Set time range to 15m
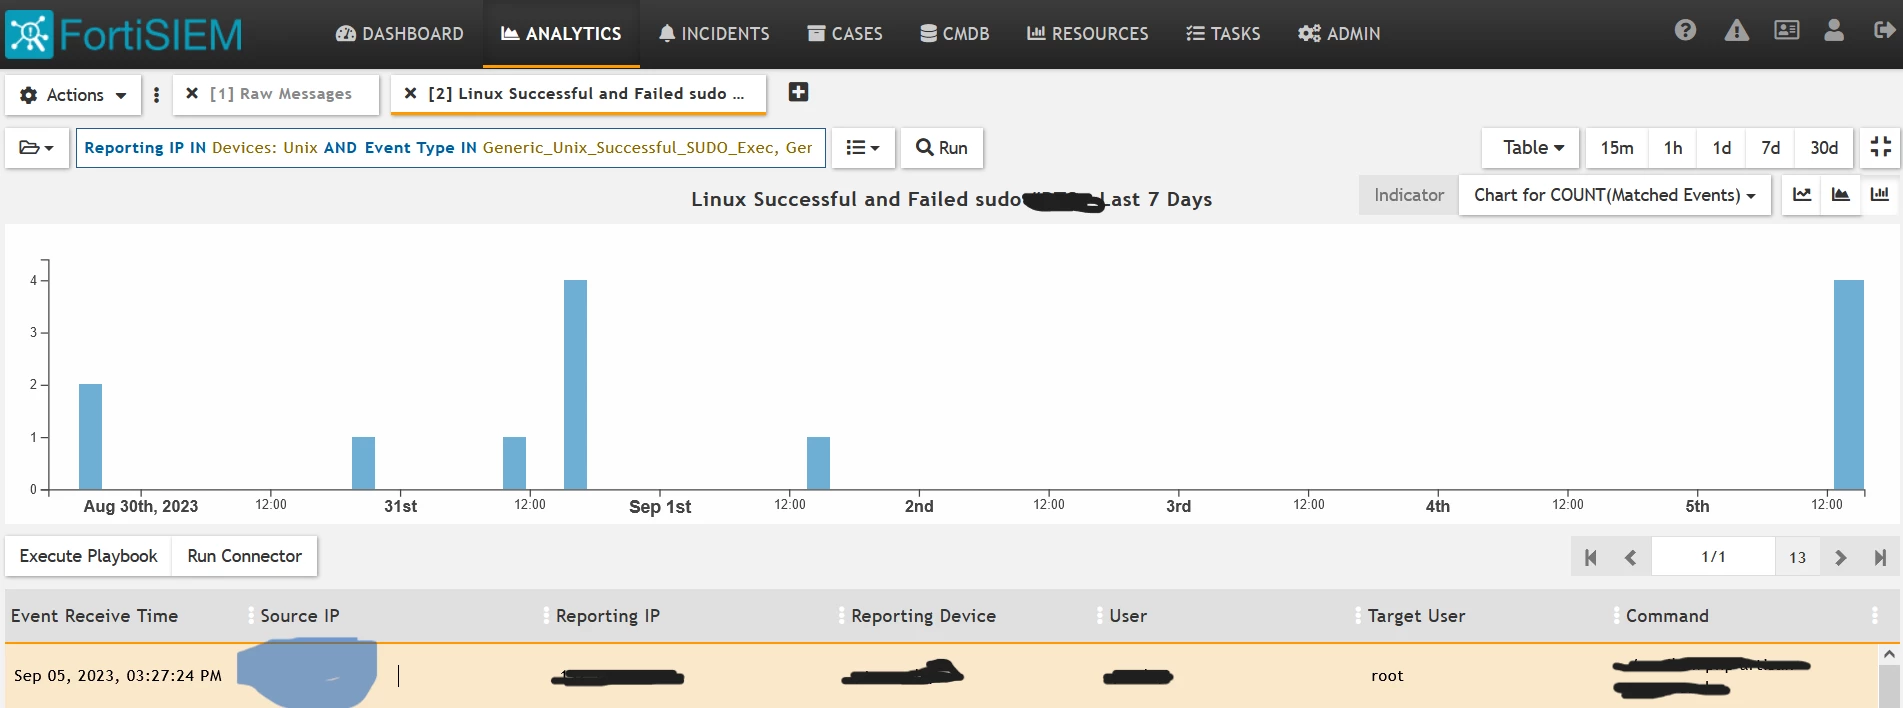The image size is (1903, 708). (1617, 148)
